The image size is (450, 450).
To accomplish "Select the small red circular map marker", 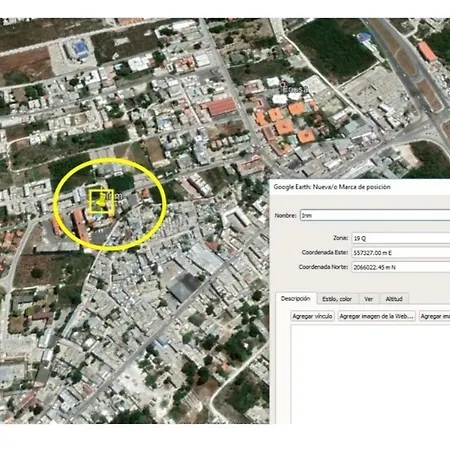I will [x=284, y=86].
